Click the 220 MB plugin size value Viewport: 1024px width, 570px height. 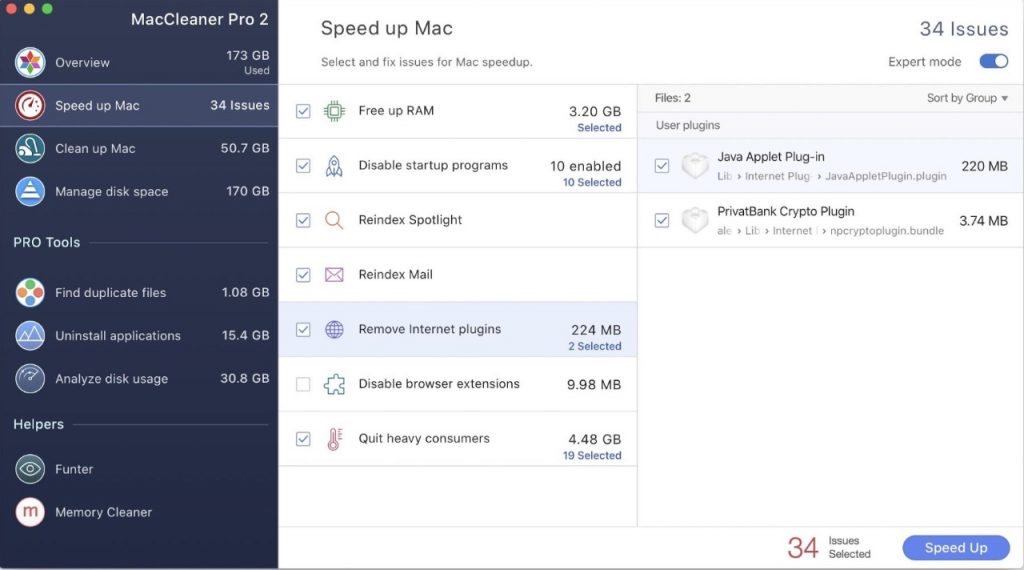(x=984, y=166)
